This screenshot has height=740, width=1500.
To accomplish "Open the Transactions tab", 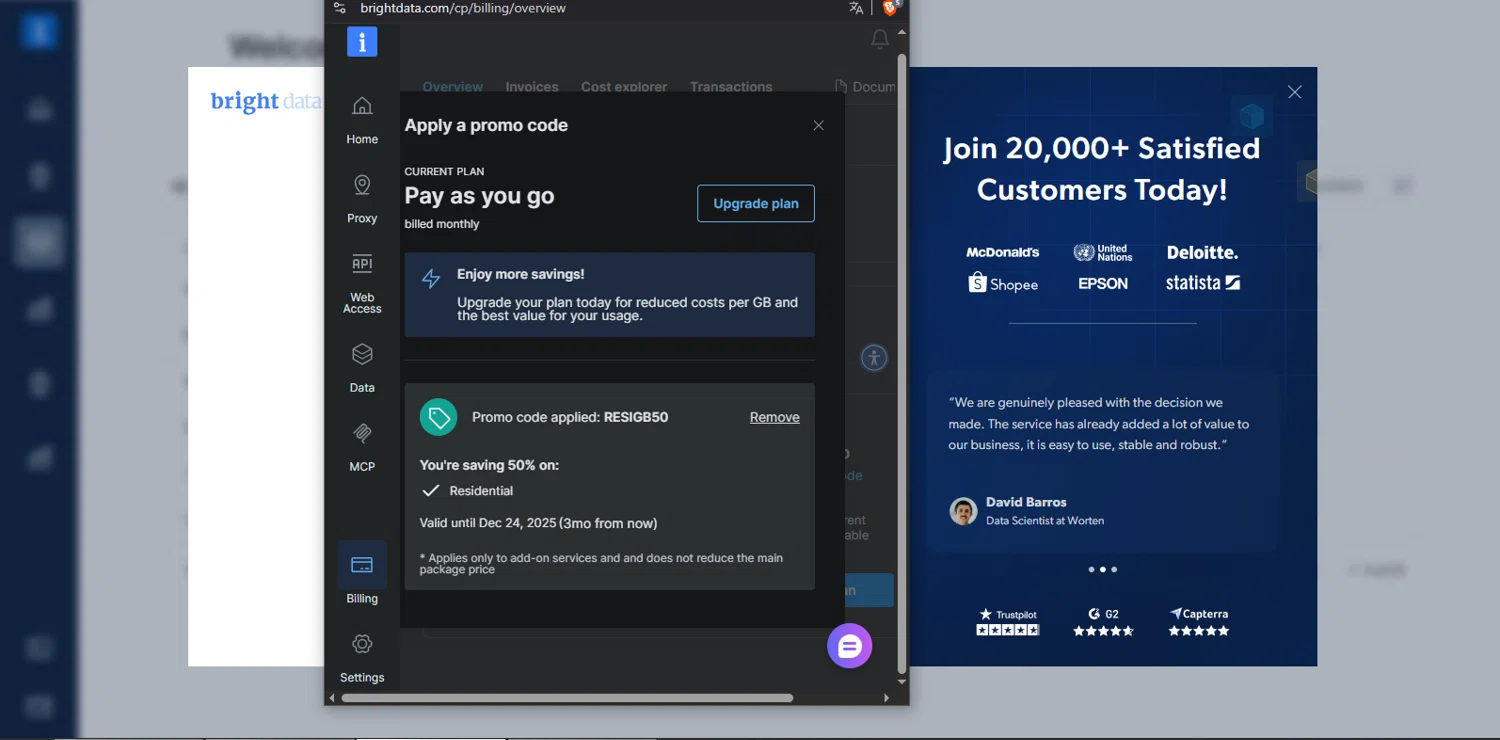I will (x=731, y=87).
